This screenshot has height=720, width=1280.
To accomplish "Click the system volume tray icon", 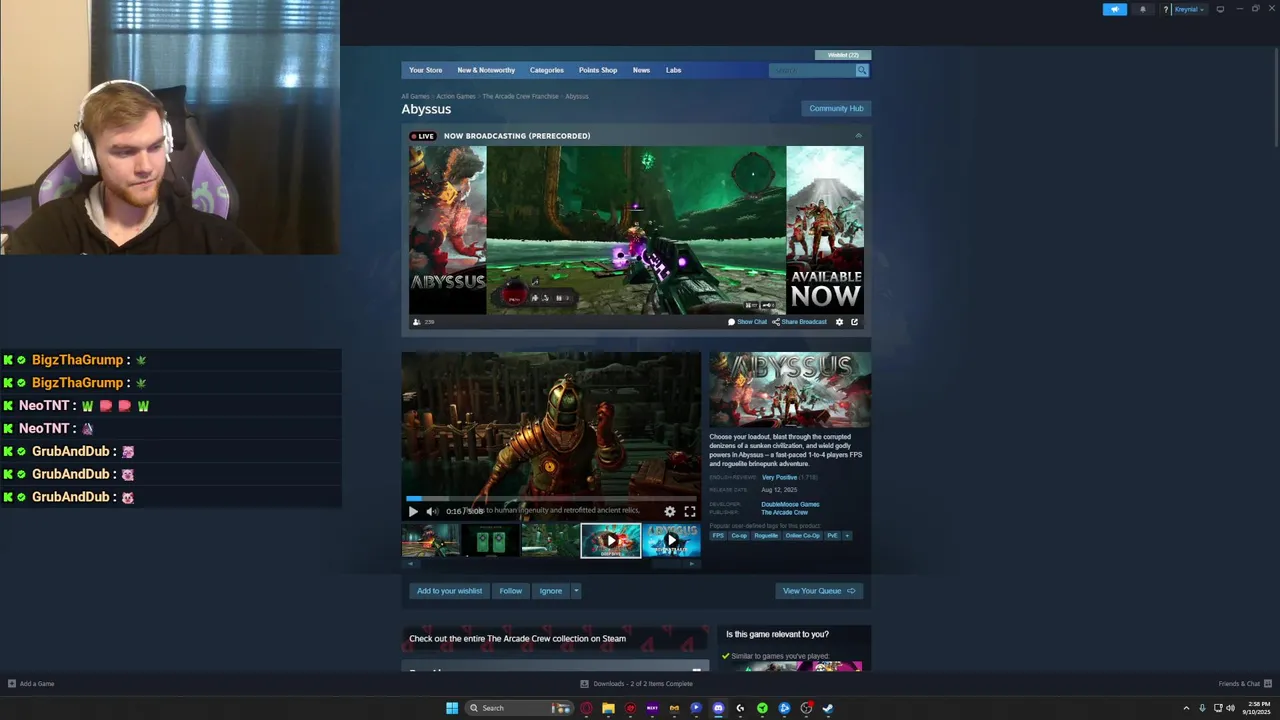I will pos(1230,708).
